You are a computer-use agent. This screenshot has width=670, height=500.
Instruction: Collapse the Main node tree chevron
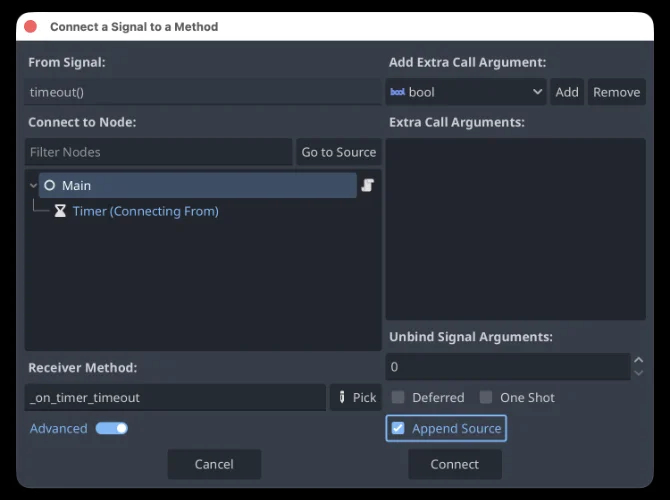[x=33, y=186]
